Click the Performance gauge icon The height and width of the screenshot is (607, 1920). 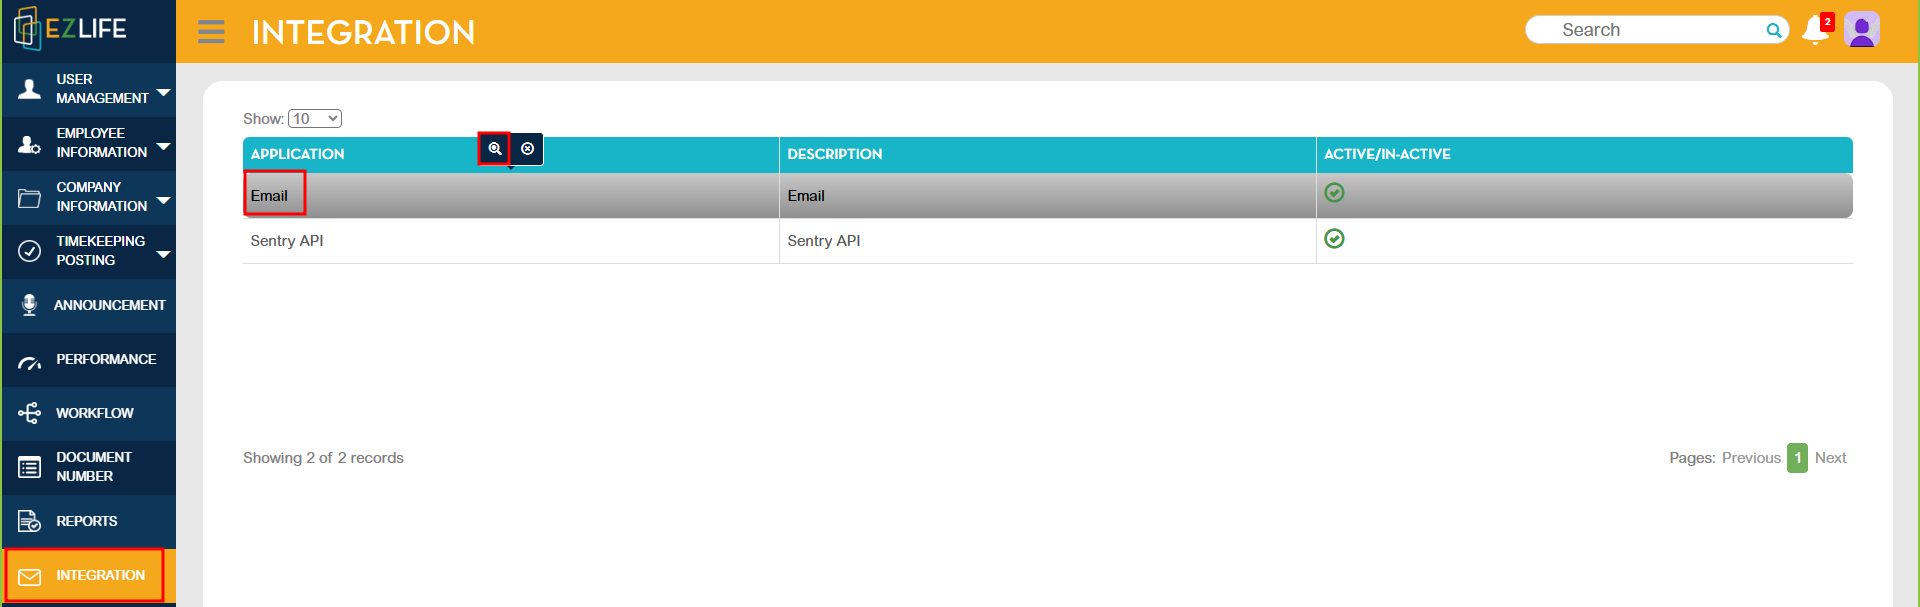(x=30, y=362)
